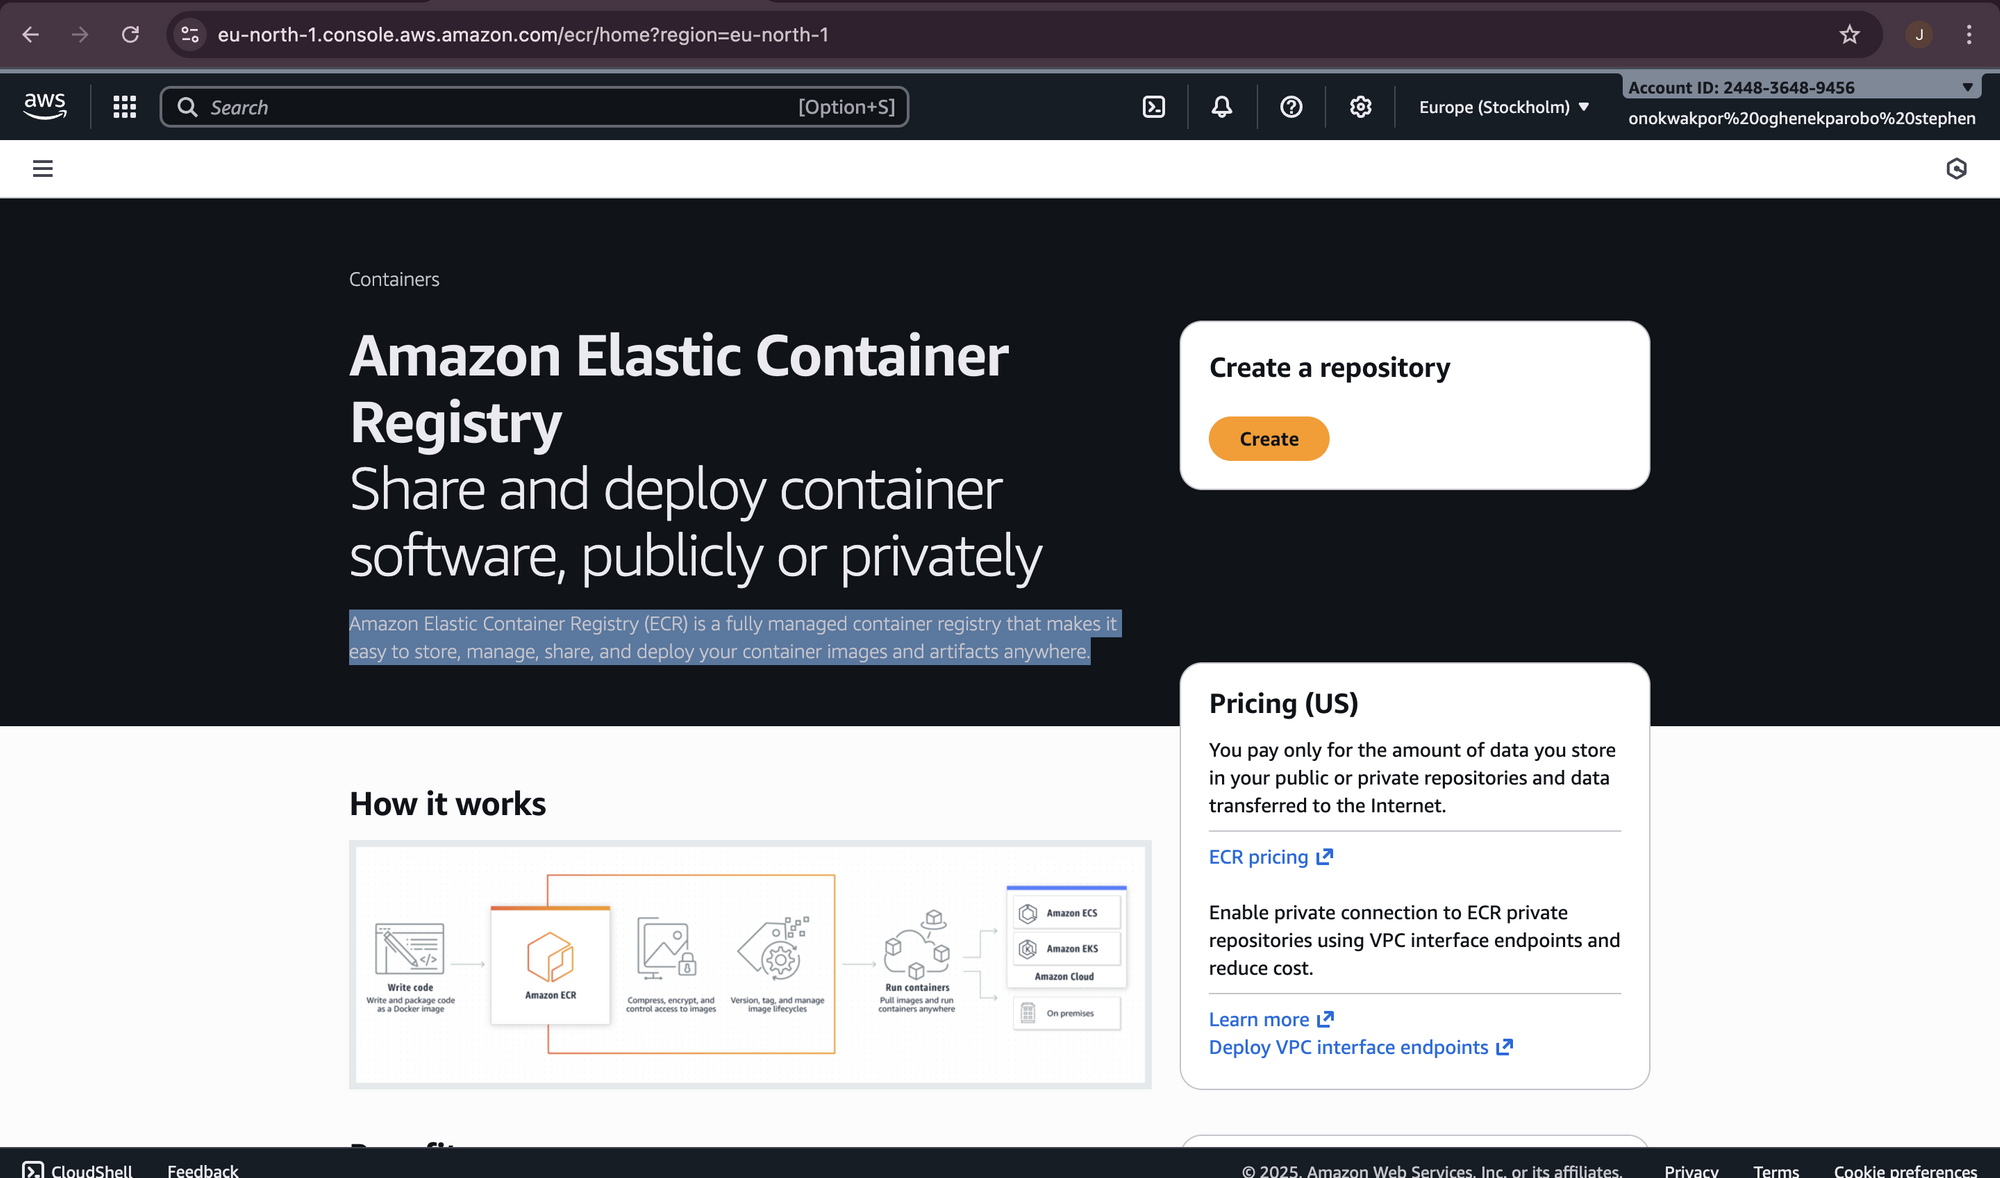Click the AWS logo home icon
Screen dimensions: 2000x1178
click(x=45, y=106)
